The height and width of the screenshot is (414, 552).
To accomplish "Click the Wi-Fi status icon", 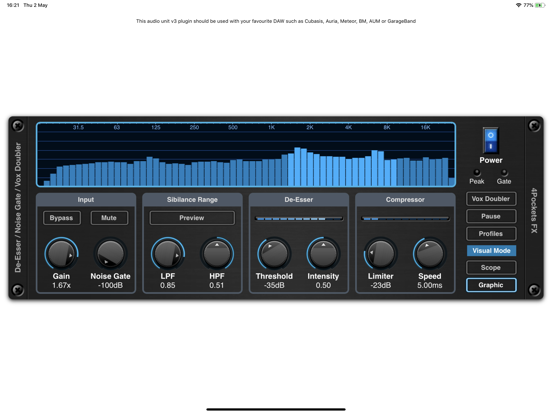I will pos(519,5).
